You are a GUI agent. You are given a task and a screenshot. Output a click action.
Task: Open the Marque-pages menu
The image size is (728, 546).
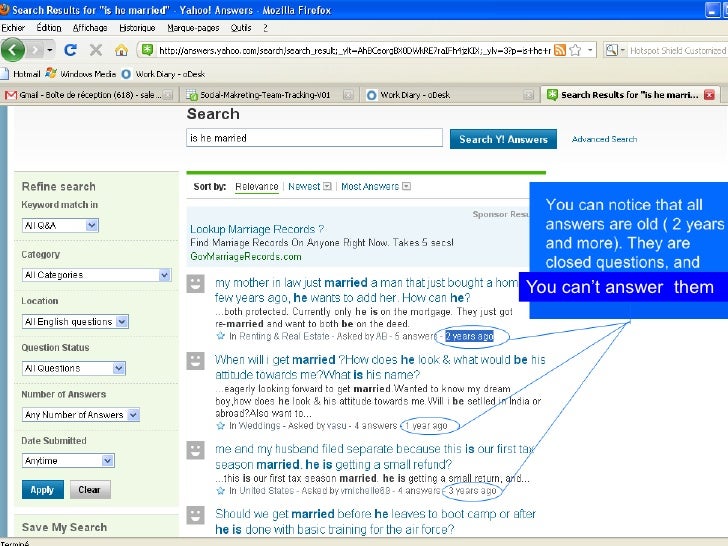[193, 28]
